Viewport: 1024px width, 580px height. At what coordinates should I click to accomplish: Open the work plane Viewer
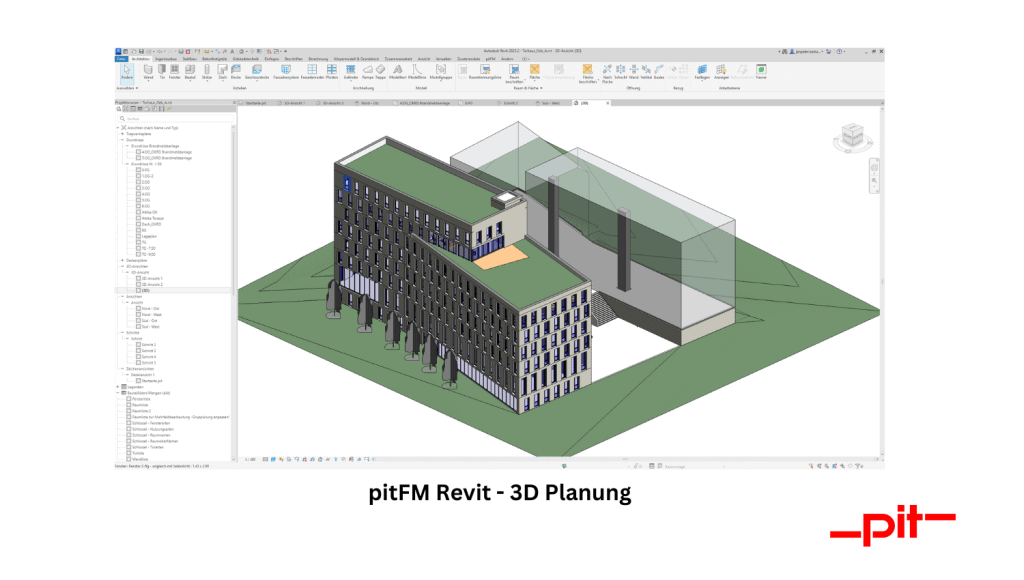coord(761,72)
